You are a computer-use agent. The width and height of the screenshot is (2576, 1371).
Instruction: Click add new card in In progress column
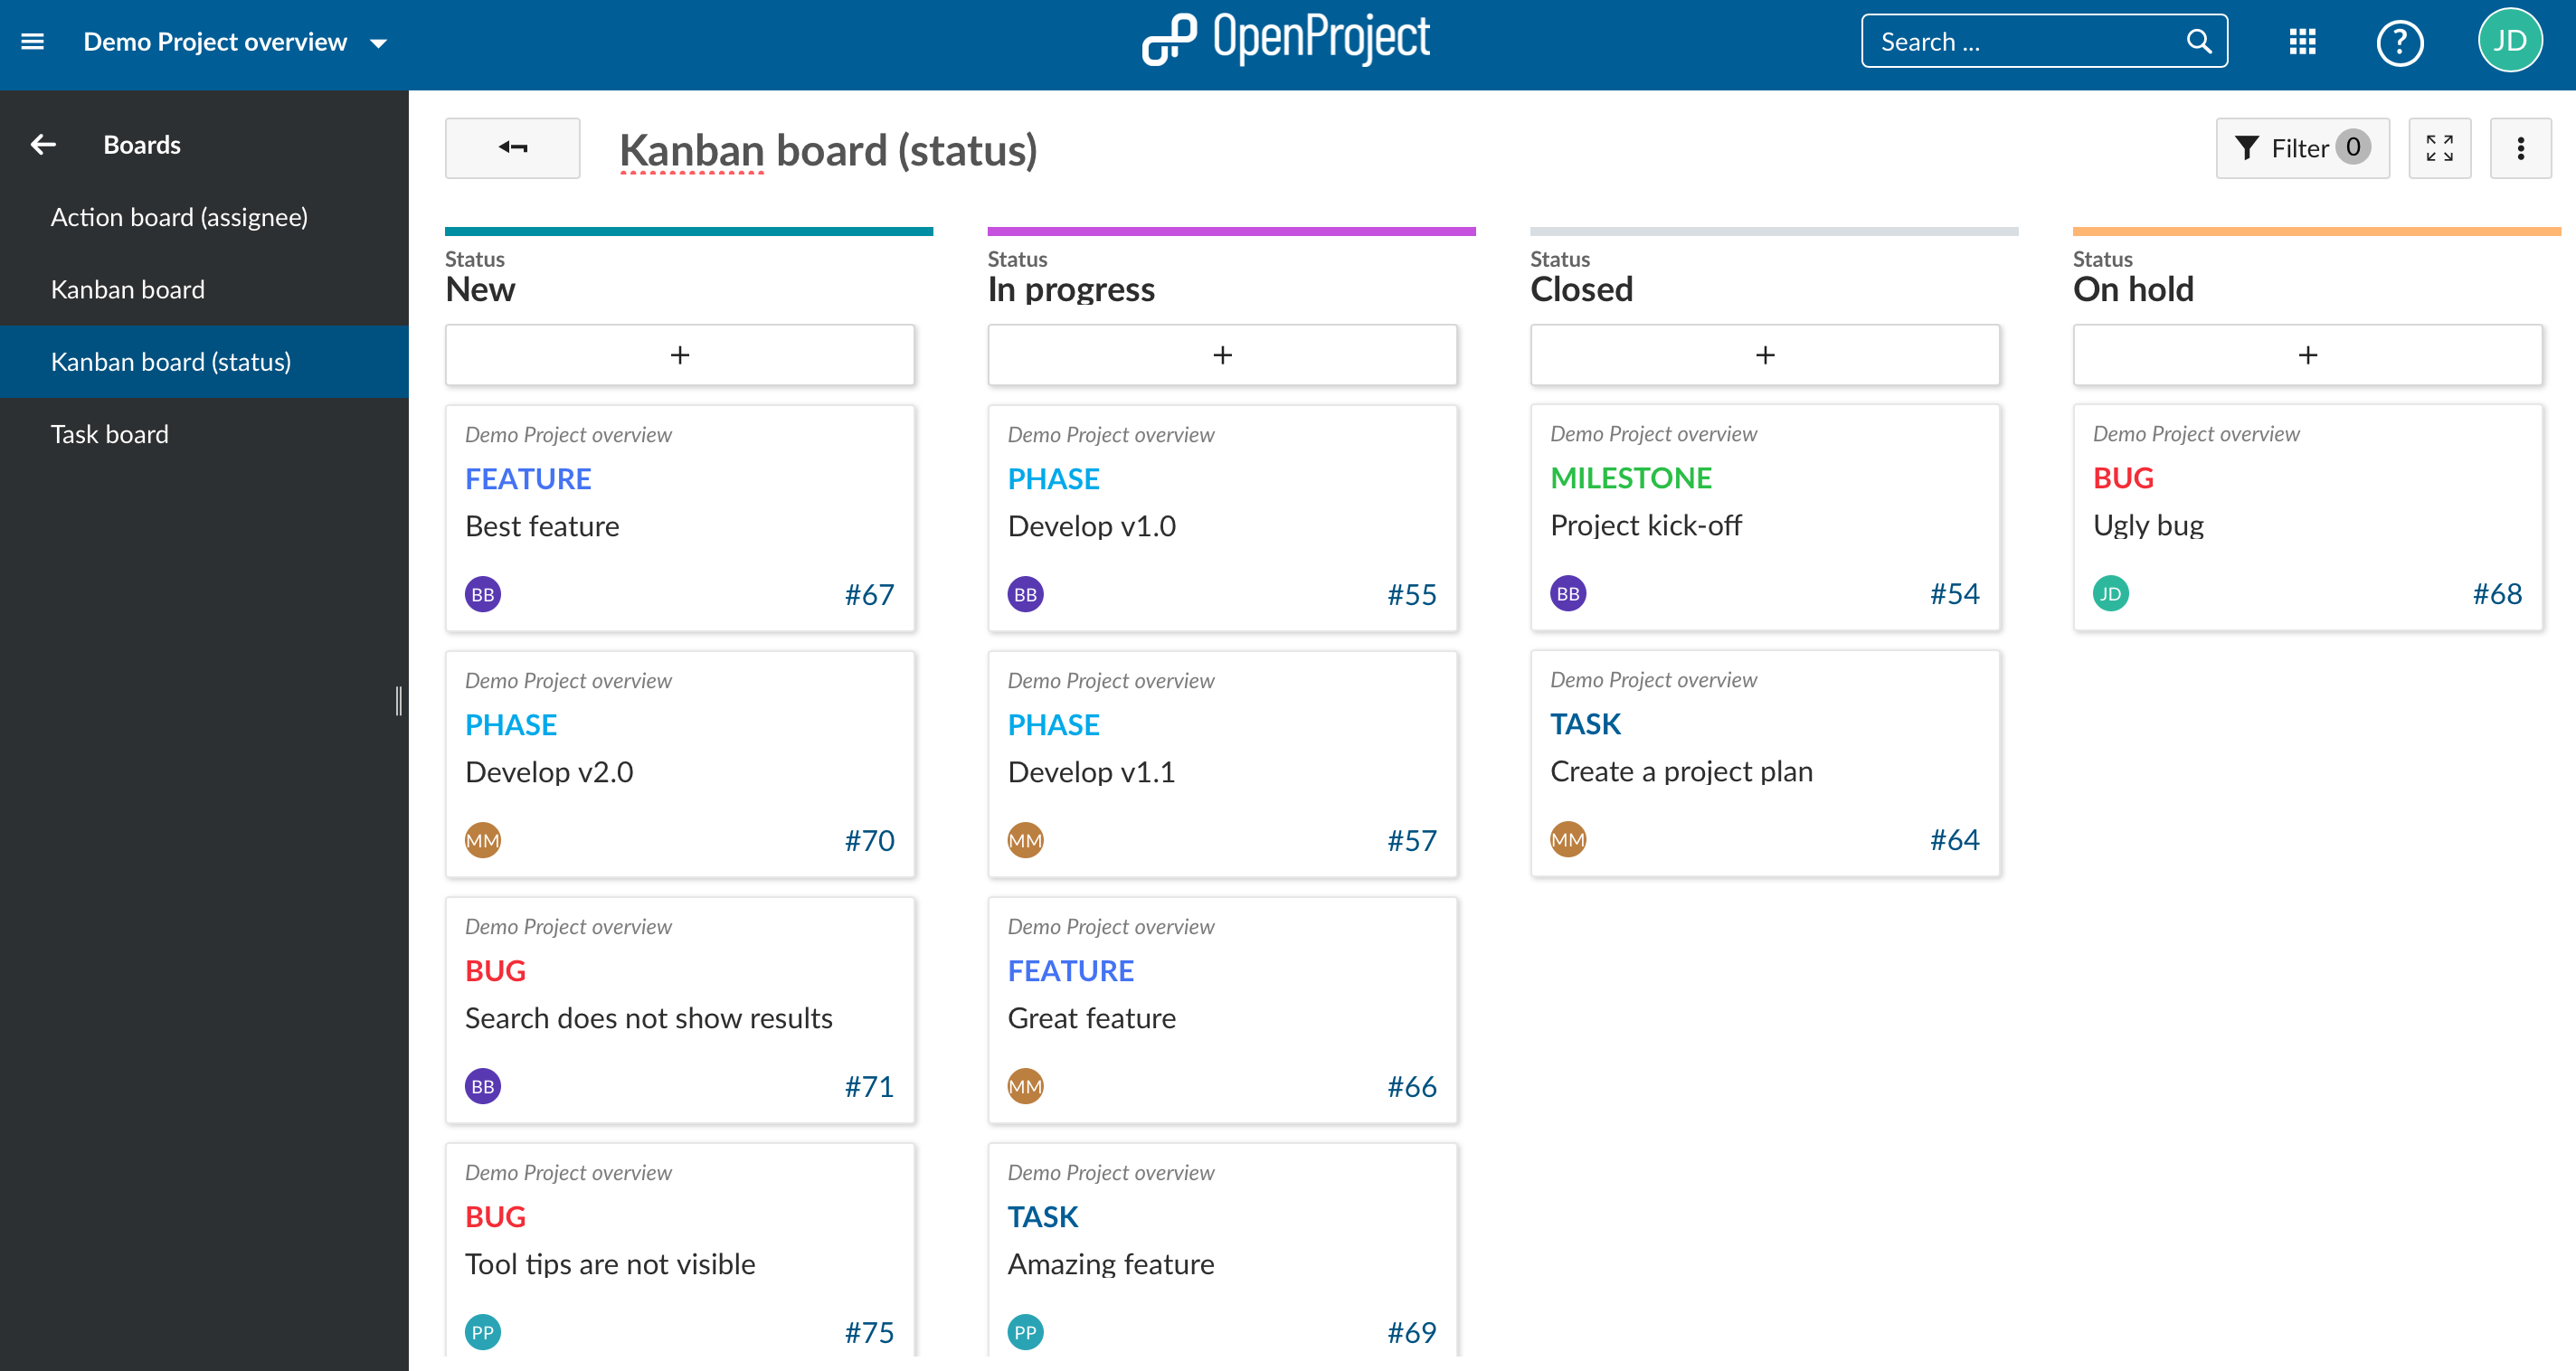point(1222,355)
